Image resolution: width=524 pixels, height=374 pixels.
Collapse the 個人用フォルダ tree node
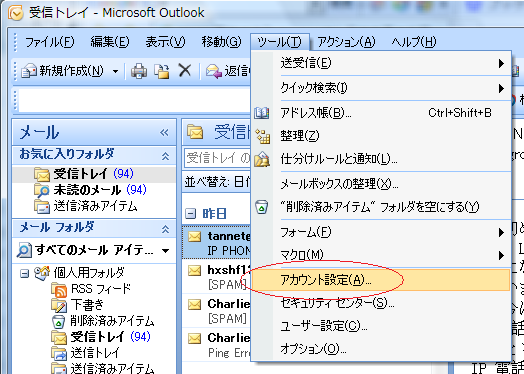click(x=24, y=274)
